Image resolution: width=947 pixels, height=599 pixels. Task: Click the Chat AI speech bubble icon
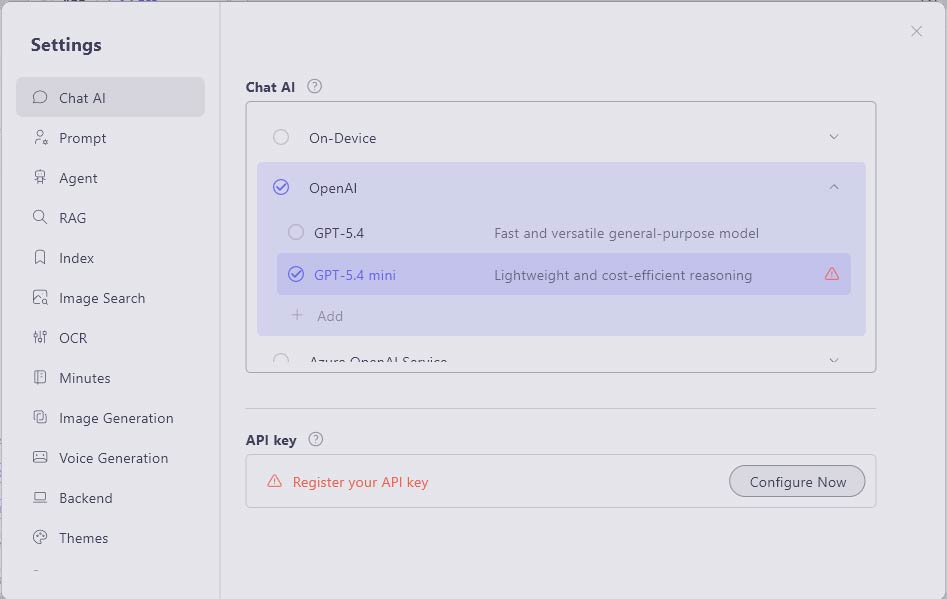pos(40,97)
